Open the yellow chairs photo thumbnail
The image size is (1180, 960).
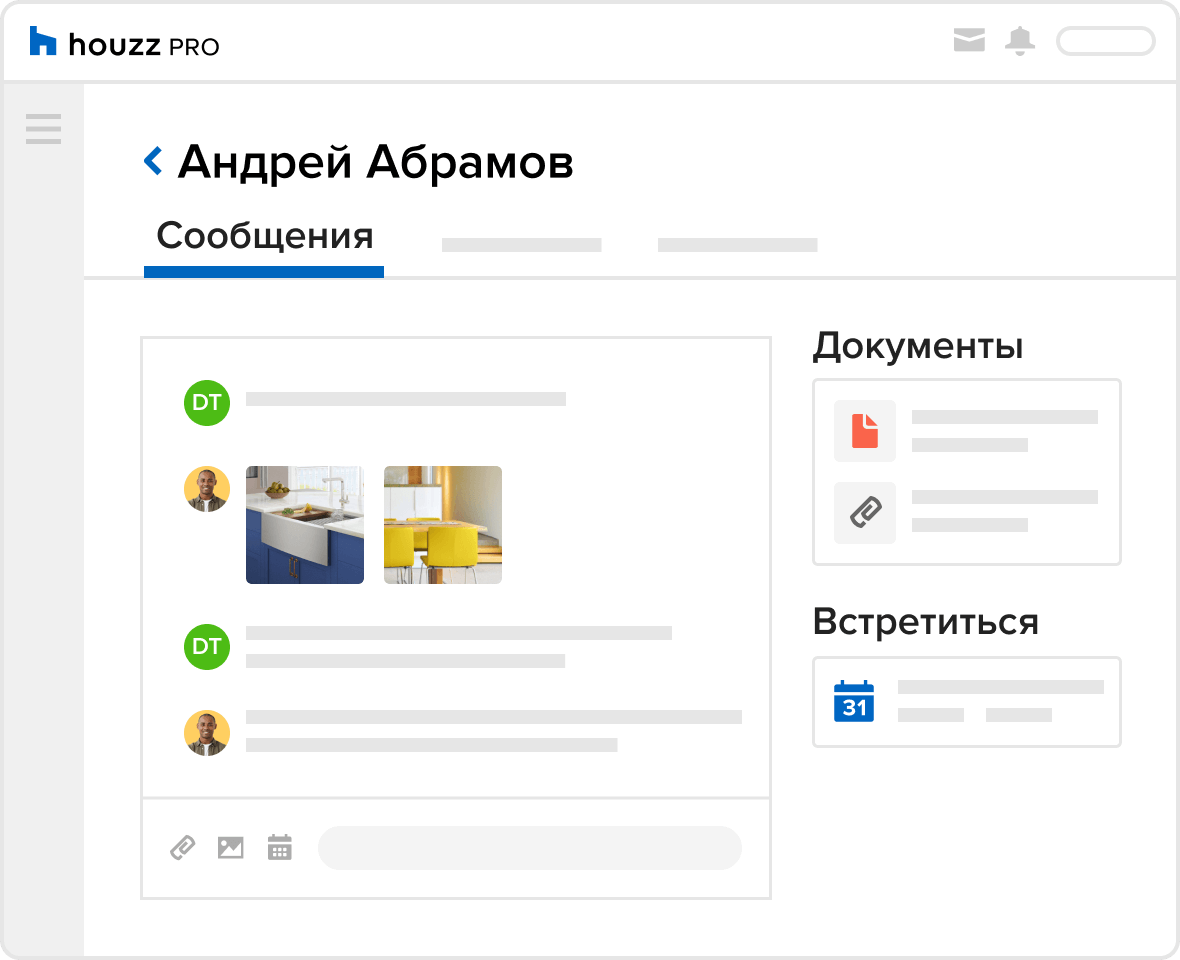pos(443,525)
